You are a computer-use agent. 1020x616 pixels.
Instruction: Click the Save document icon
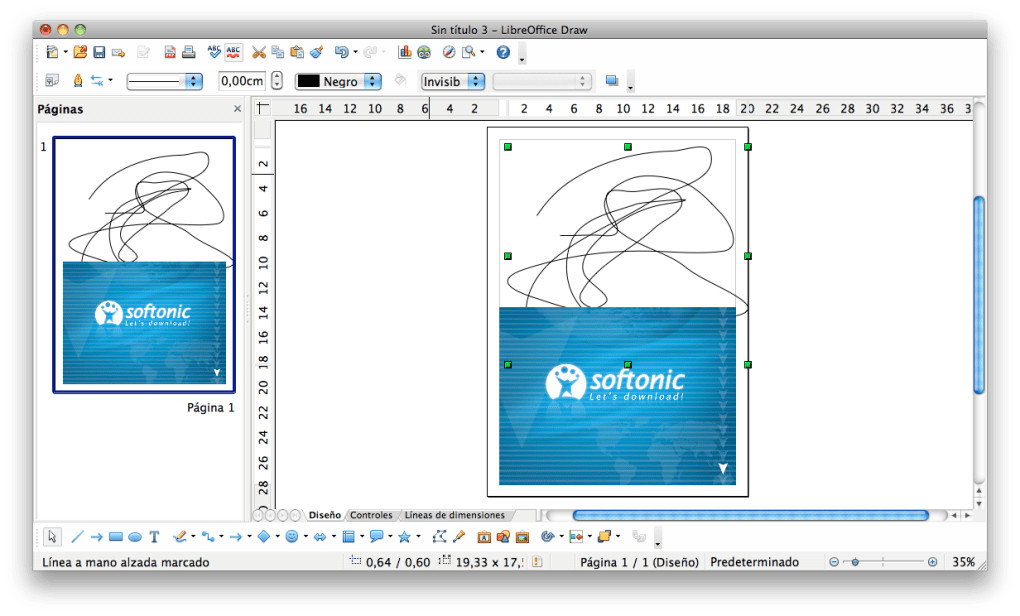[x=99, y=52]
